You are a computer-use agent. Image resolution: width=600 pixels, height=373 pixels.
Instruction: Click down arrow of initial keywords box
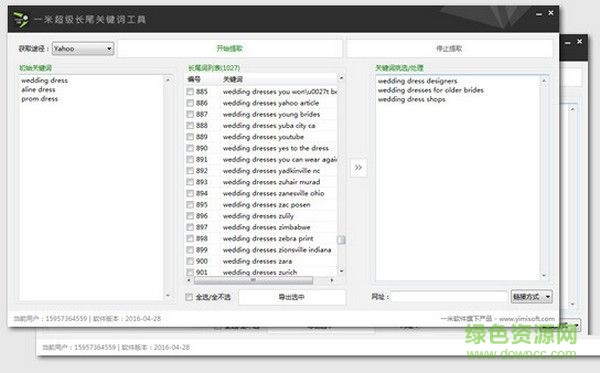click(168, 295)
